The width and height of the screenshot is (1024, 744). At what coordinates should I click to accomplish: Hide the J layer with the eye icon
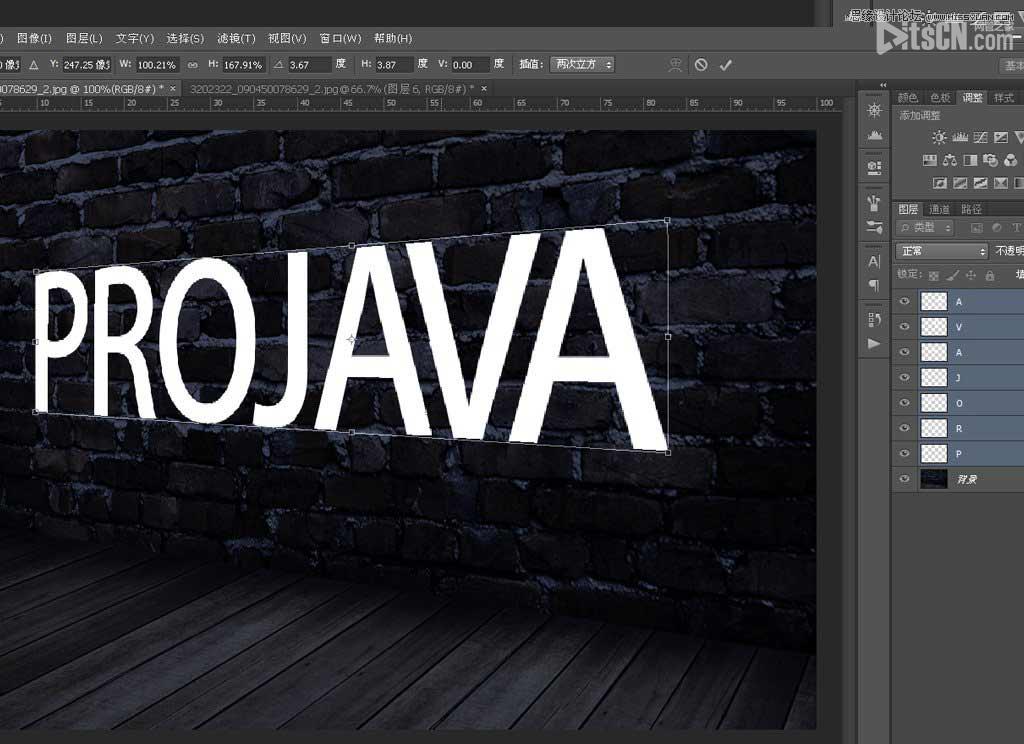[905, 377]
